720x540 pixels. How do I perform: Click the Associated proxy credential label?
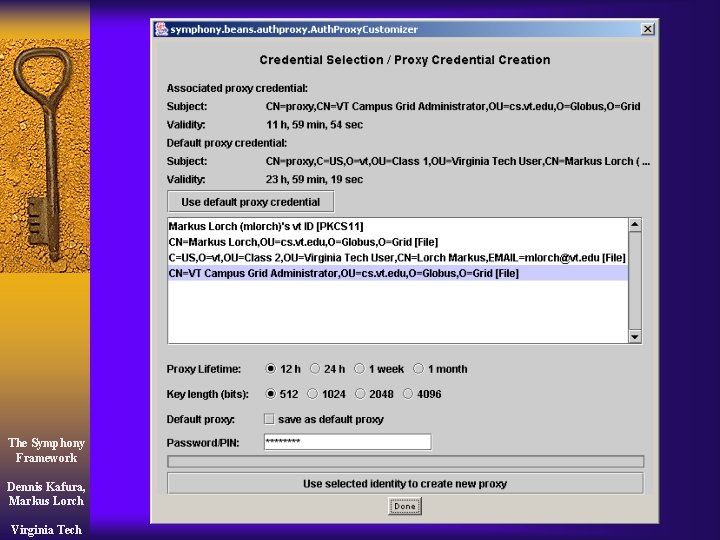pyautogui.click(x=237, y=88)
